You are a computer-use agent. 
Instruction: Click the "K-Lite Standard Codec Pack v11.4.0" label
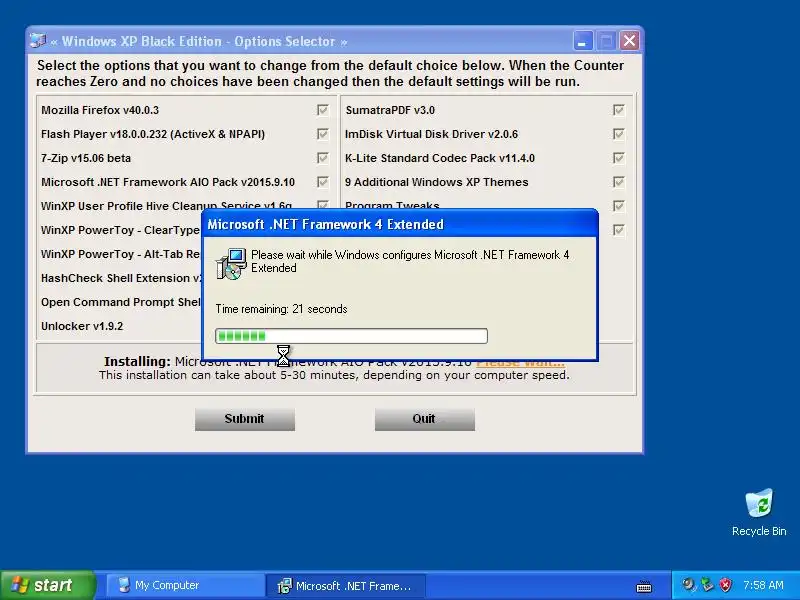tap(440, 158)
